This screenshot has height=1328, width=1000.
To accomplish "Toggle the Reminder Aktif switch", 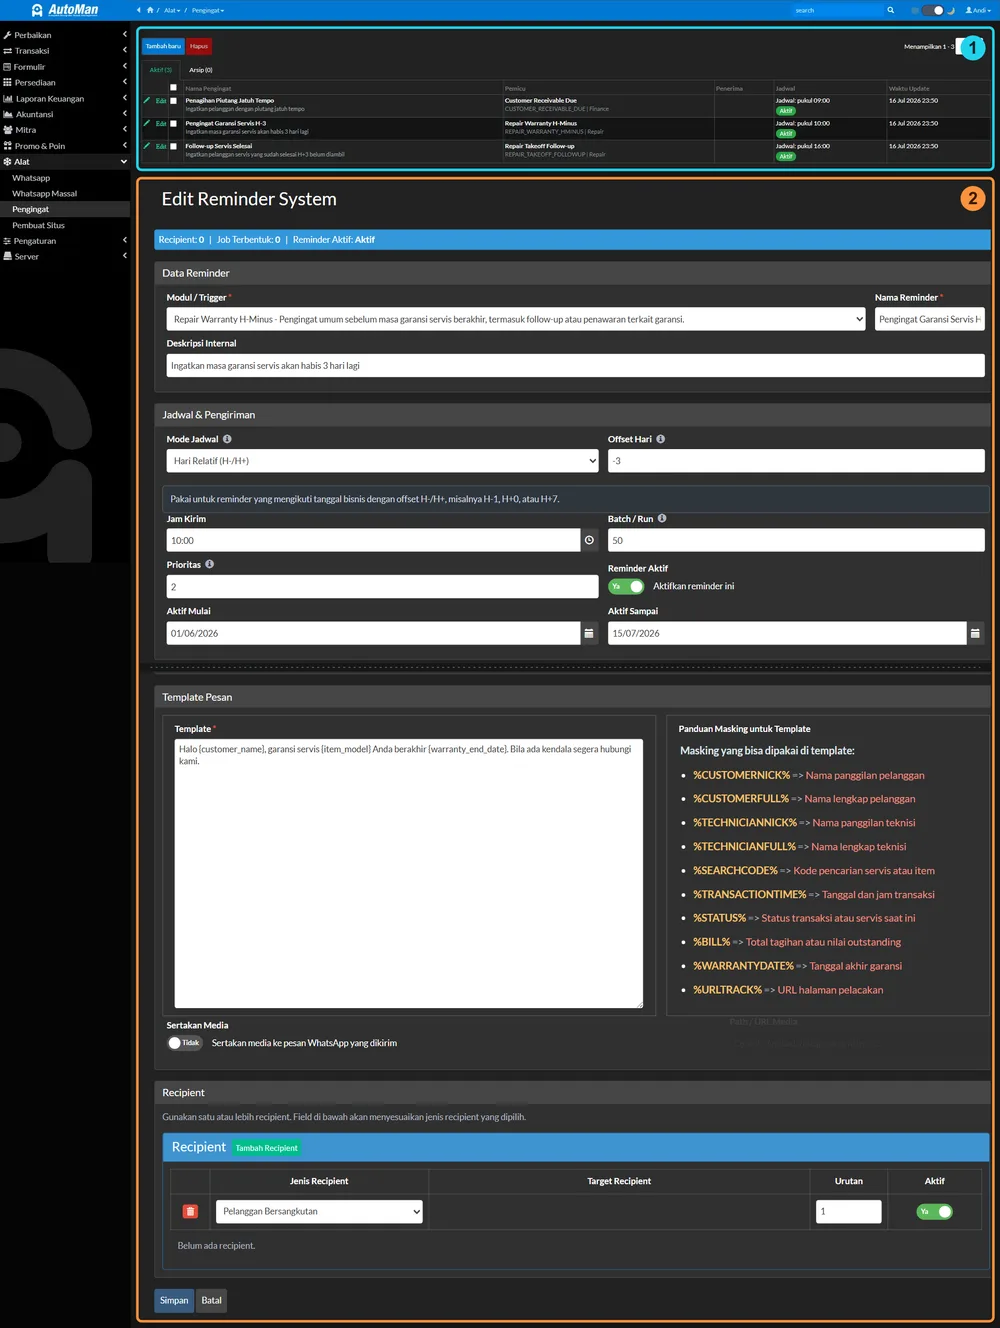I will coord(626,586).
